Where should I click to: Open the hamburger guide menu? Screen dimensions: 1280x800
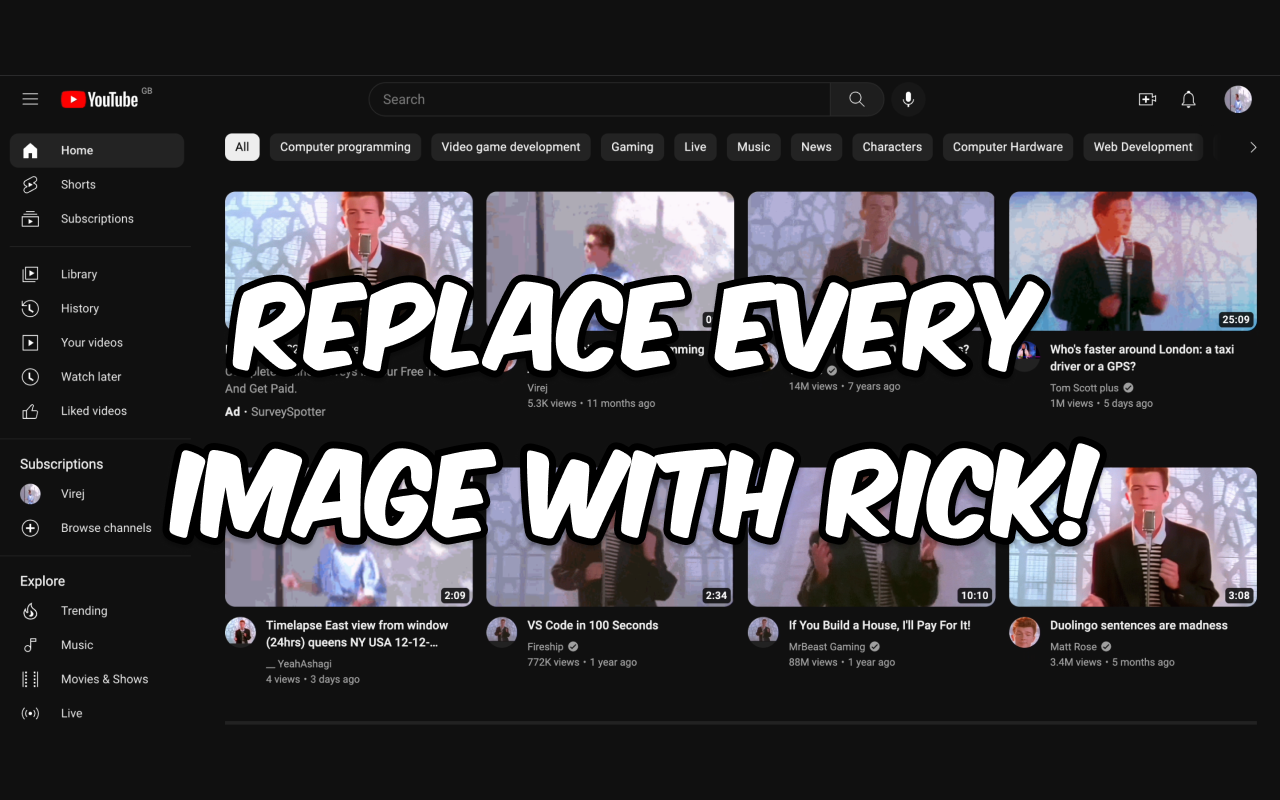[x=30, y=99]
